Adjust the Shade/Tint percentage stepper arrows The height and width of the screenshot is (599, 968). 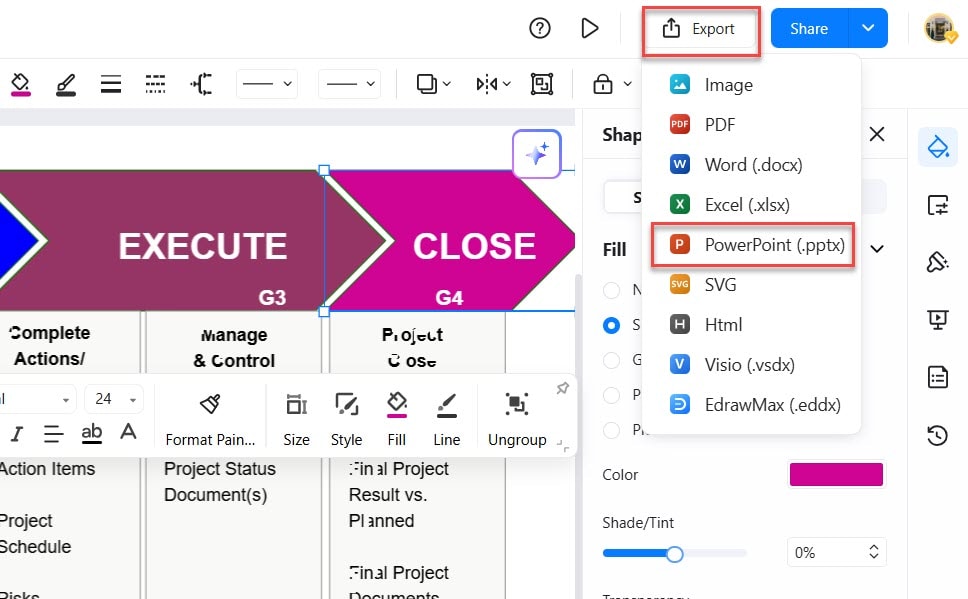click(874, 552)
